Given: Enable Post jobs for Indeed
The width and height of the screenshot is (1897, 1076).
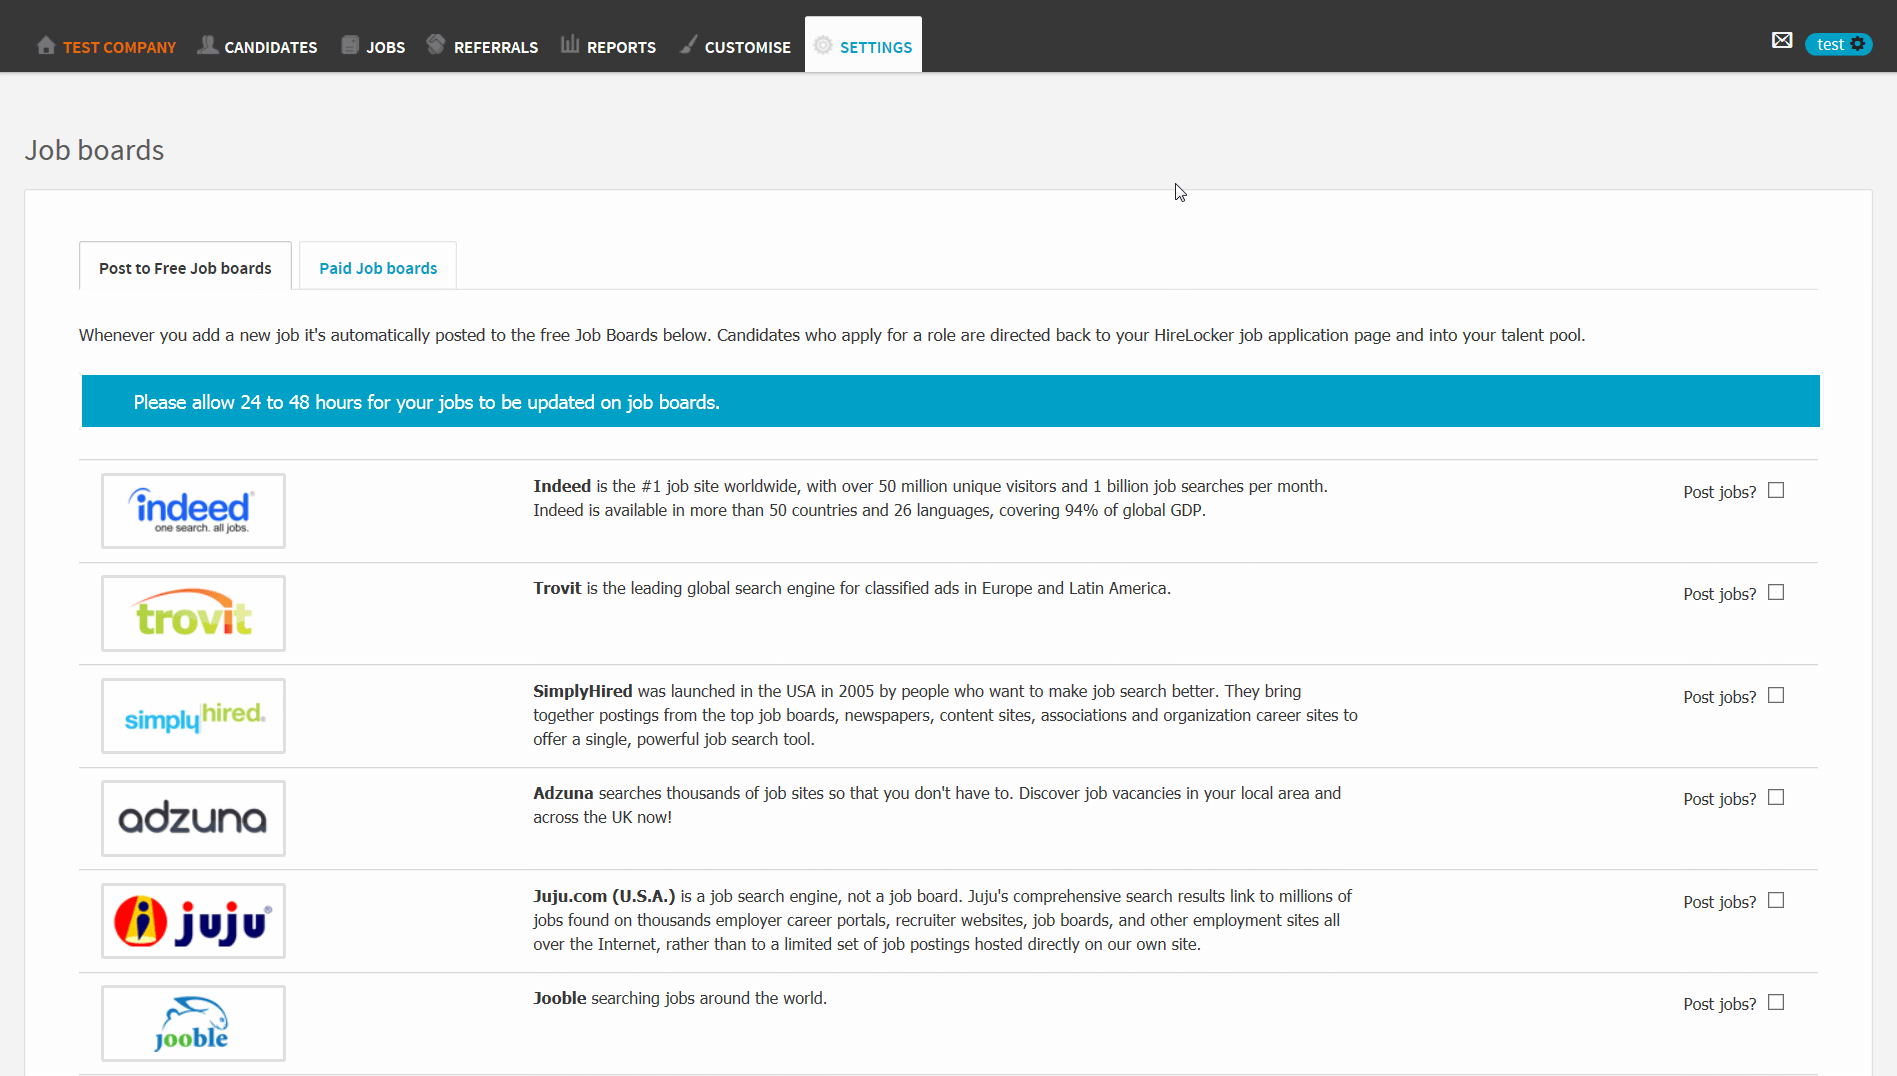Looking at the screenshot, I should click(1775, 490).
